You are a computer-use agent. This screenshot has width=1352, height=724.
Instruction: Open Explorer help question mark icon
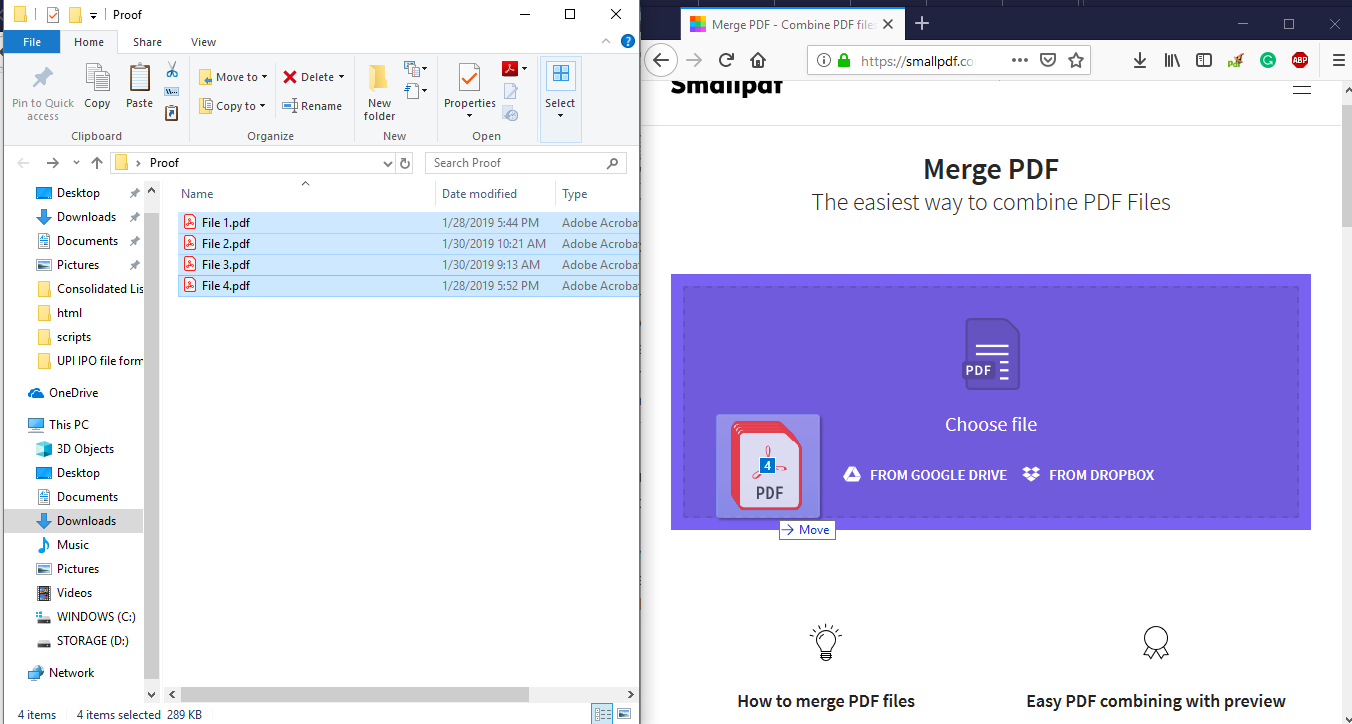coord(628,42)
